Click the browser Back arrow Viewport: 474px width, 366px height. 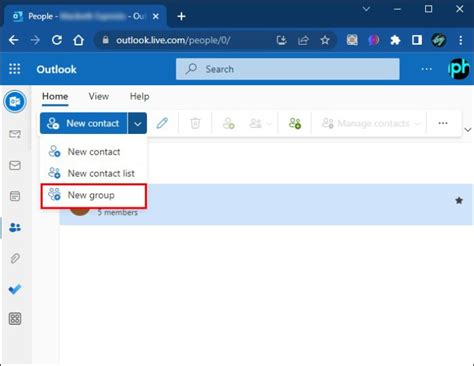click(x=14, y=40)
